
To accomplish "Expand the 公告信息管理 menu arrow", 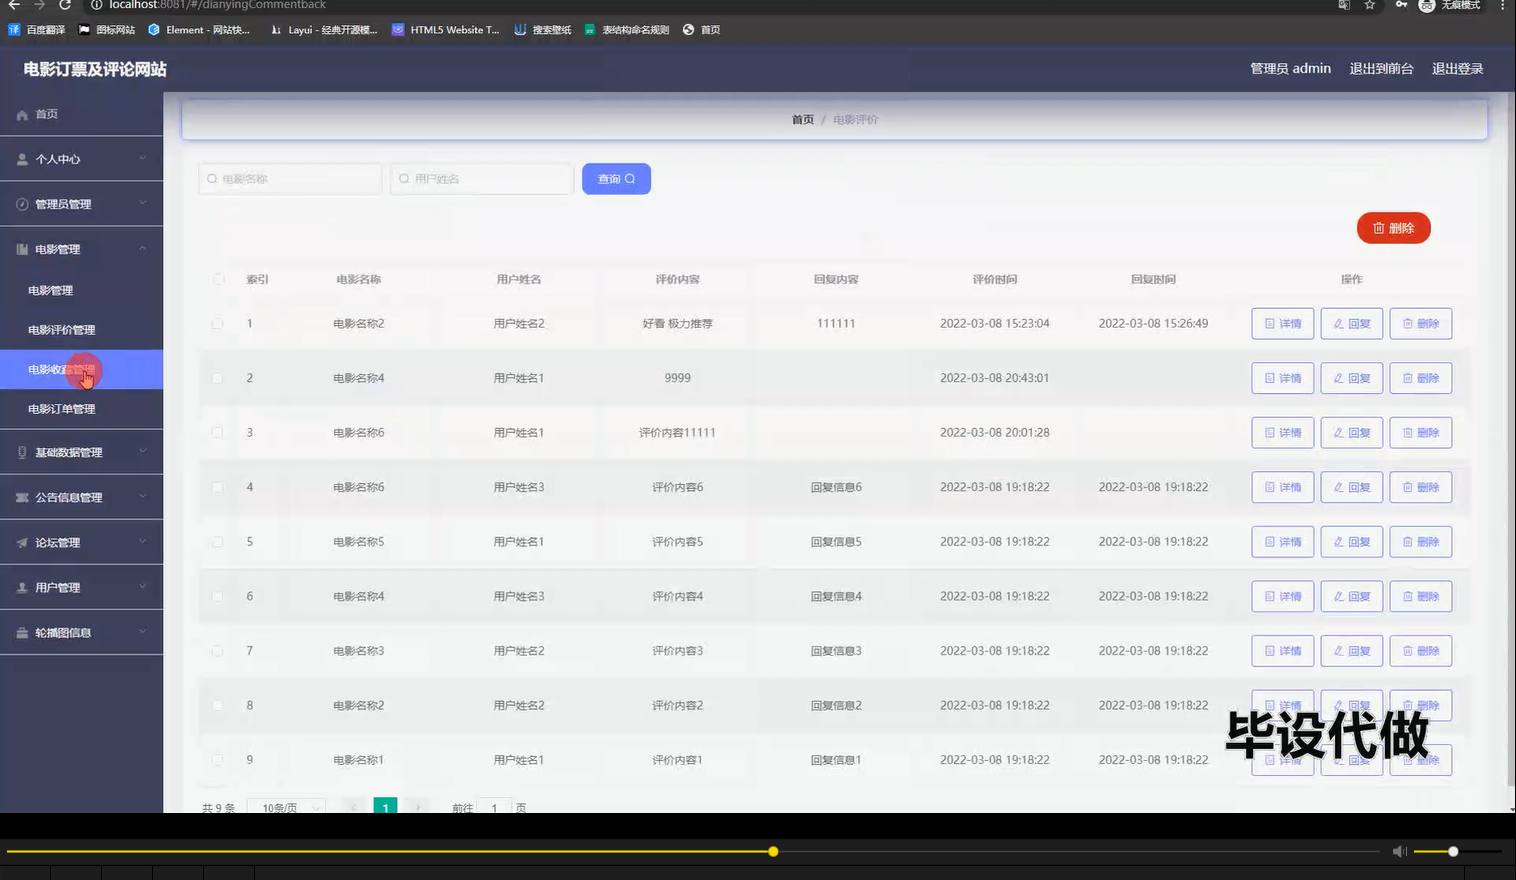I will click(143, 496).
